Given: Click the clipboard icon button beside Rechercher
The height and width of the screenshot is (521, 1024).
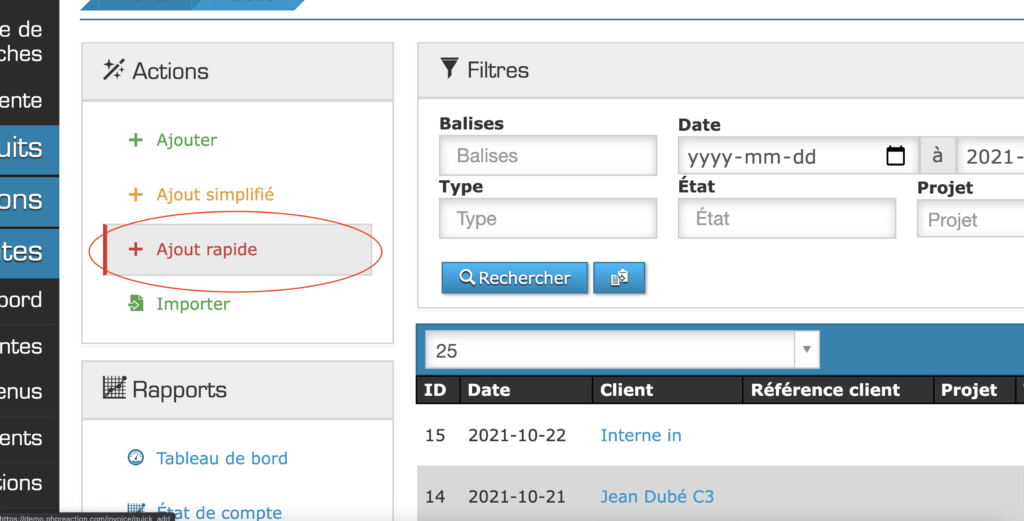Looking at the screenshot, I should click(619, 278).
